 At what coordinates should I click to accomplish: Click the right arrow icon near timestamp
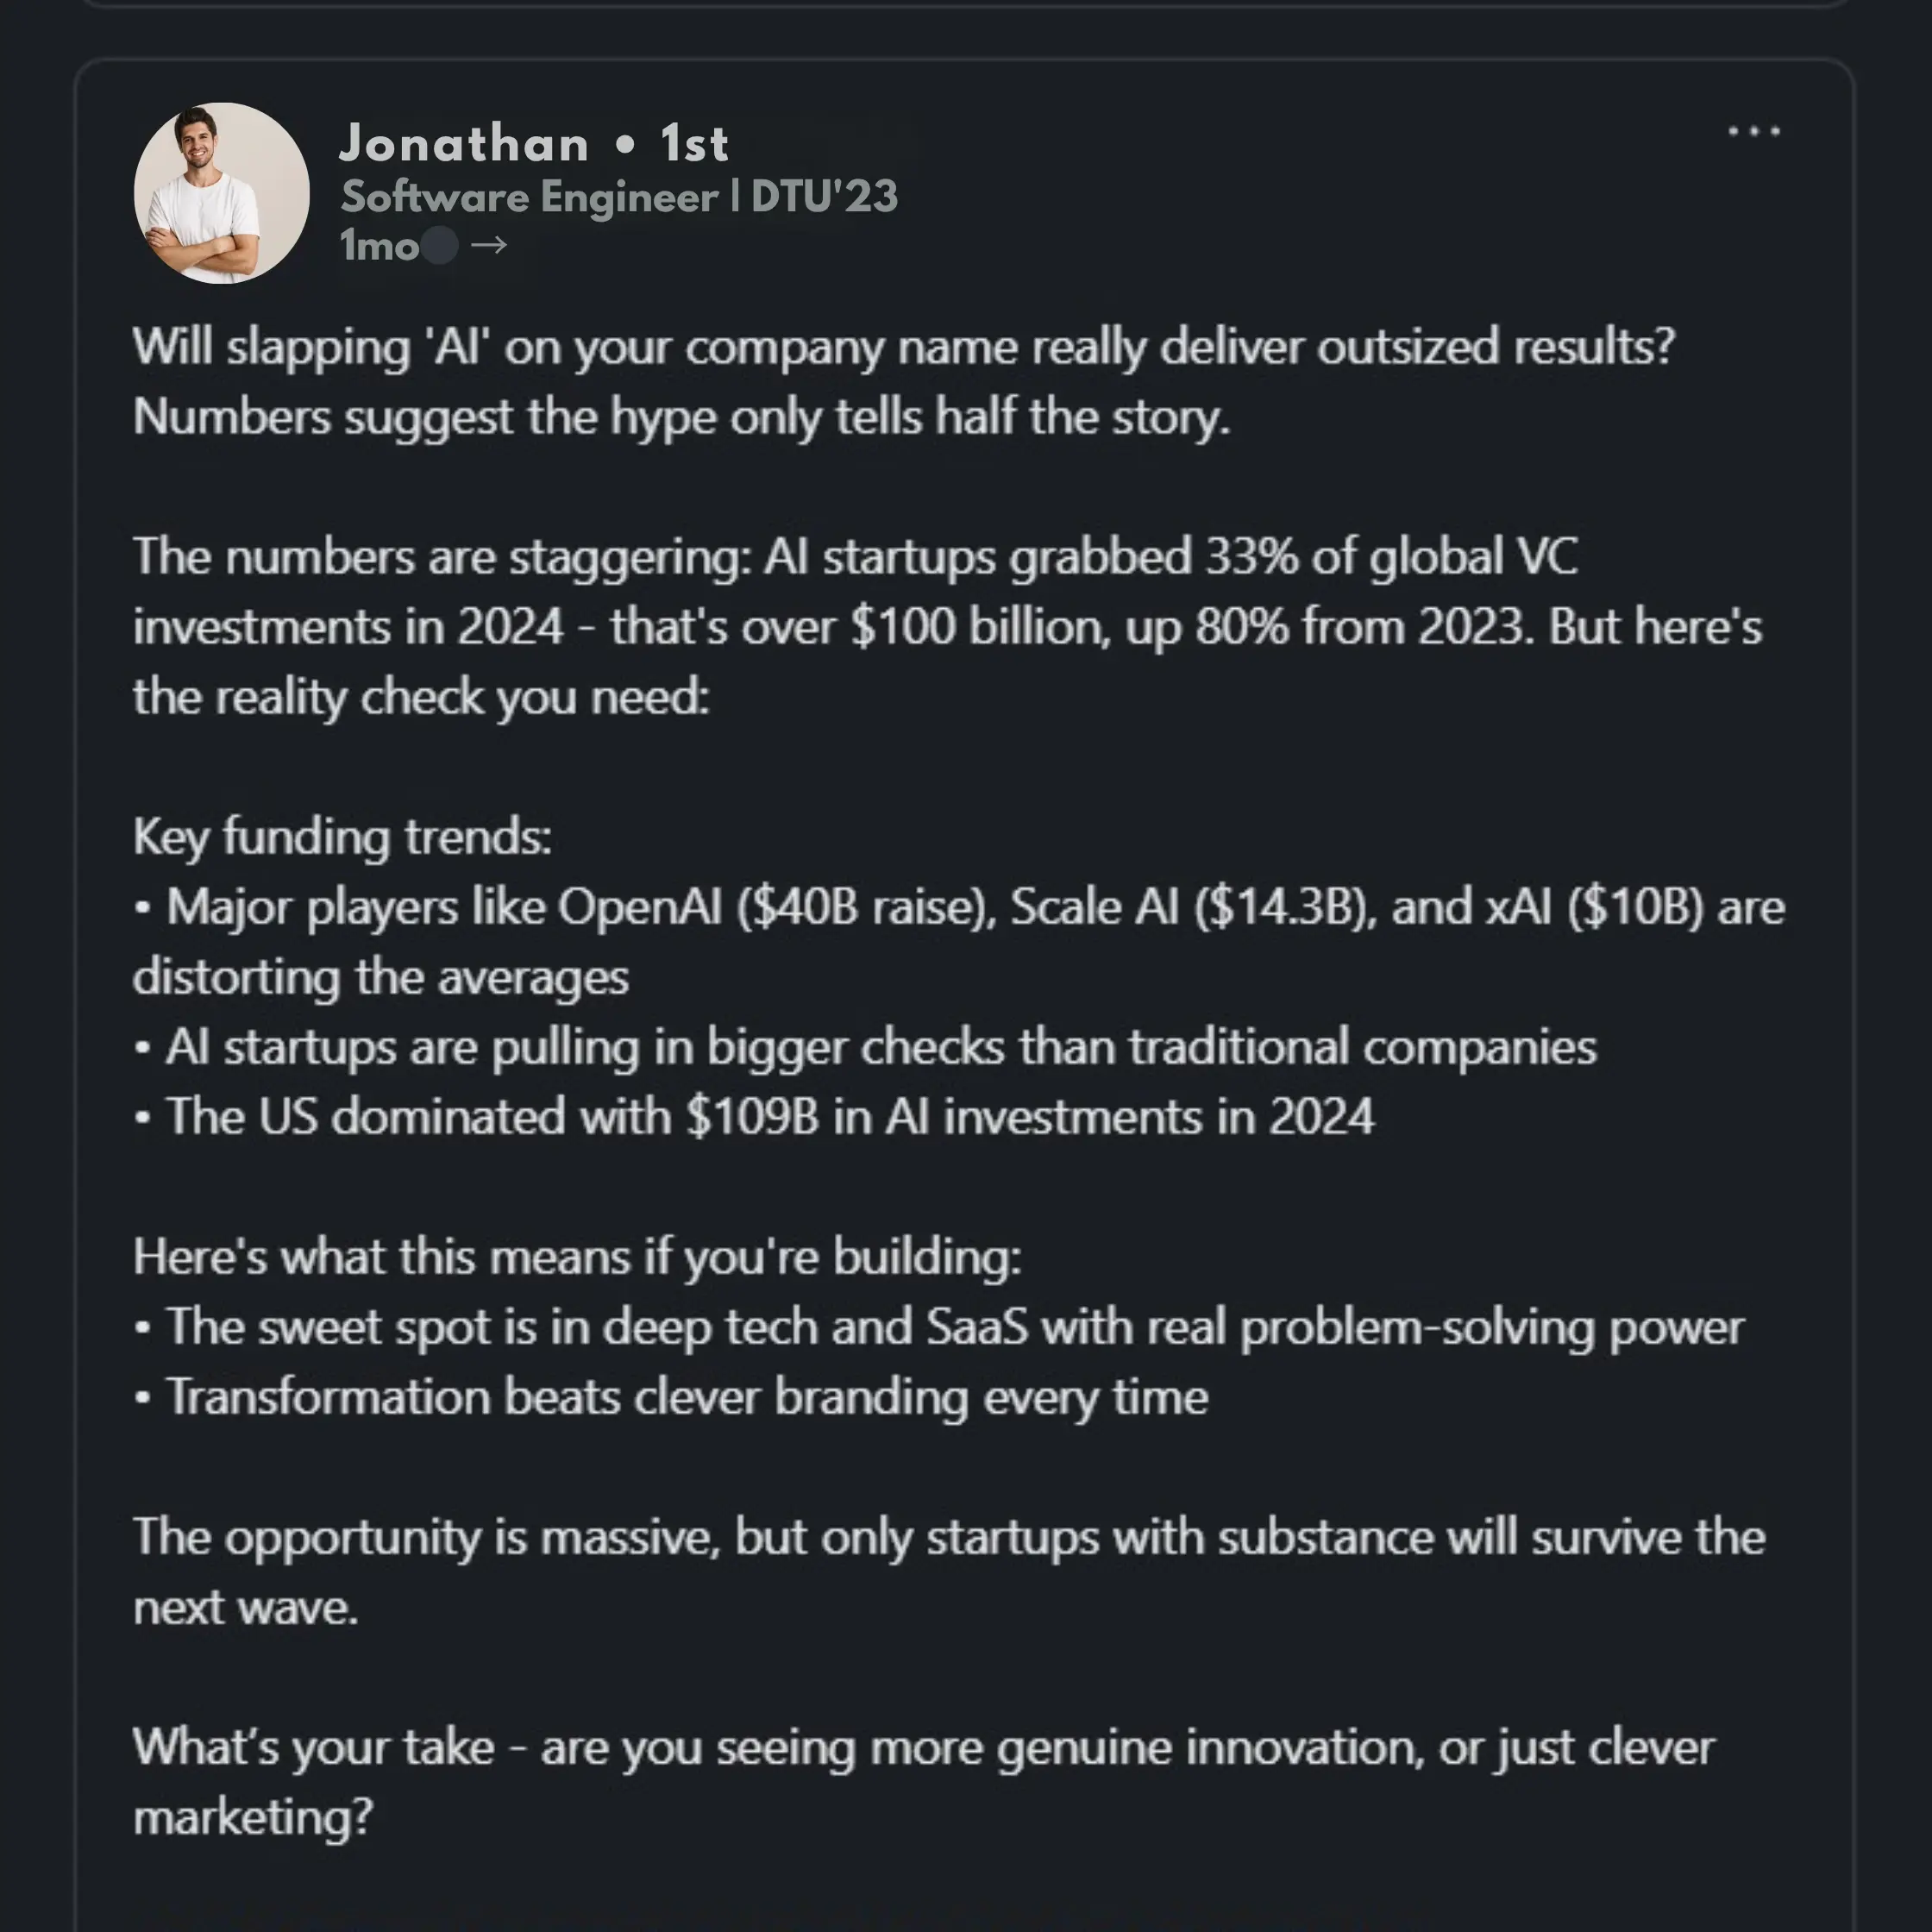pos(489,245)
